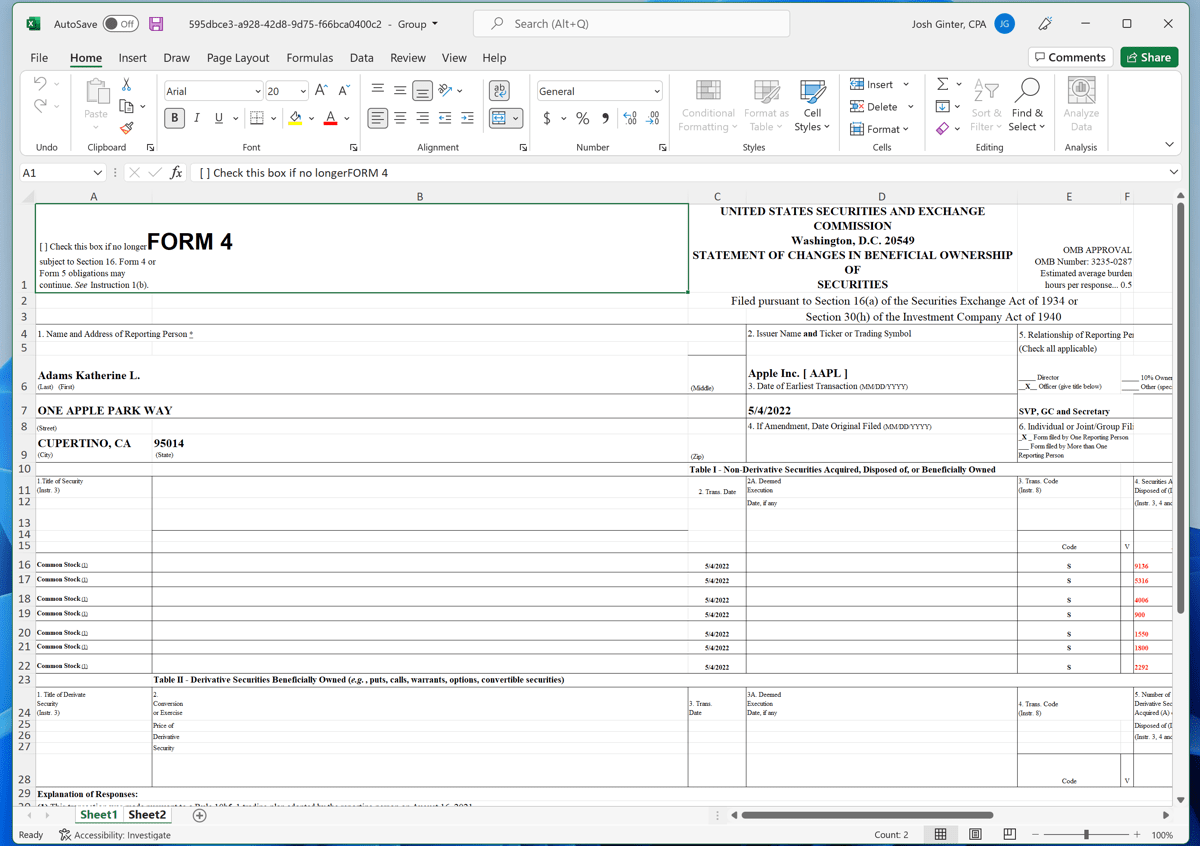The image size is (1200, 846).
Task: Open Find & Select menu
Action: (x=1026, y=105)
